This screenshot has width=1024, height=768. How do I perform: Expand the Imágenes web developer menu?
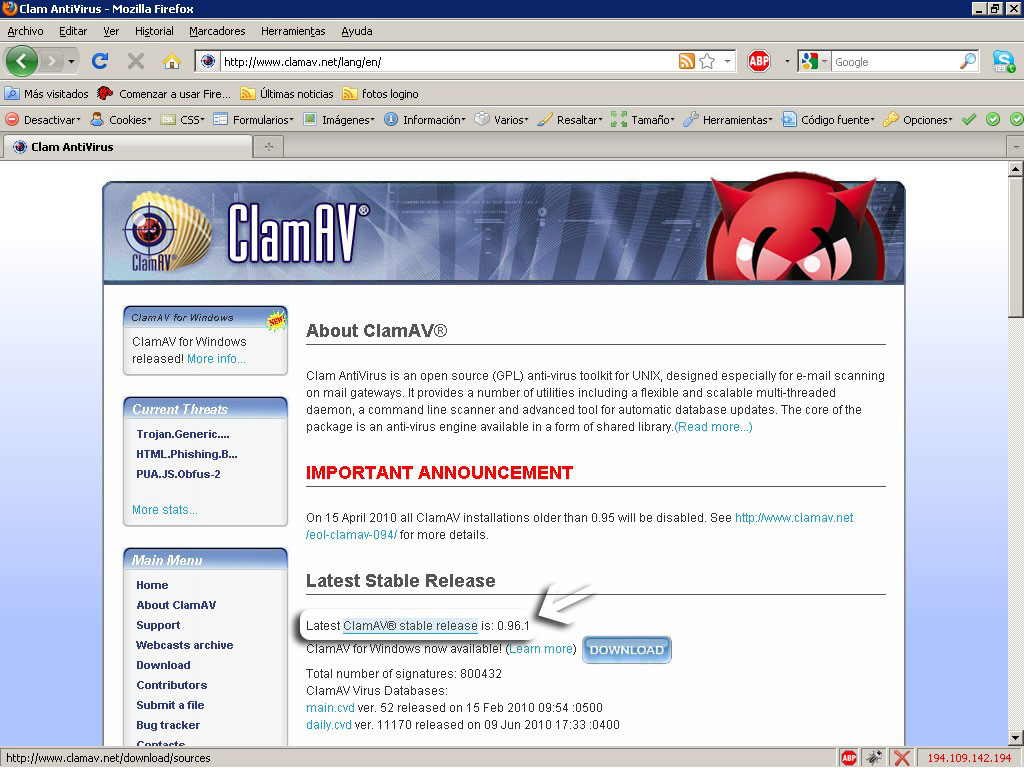tap(339, 120)
